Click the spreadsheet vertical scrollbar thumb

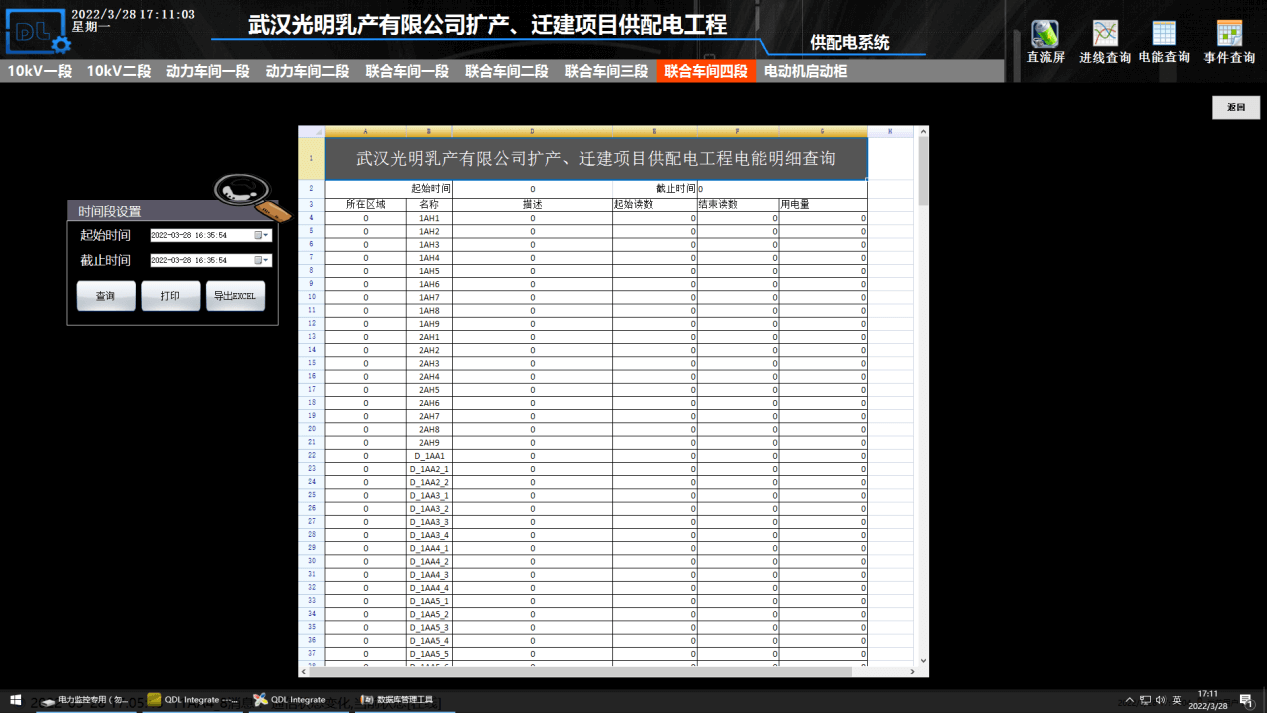pos(923,171)
